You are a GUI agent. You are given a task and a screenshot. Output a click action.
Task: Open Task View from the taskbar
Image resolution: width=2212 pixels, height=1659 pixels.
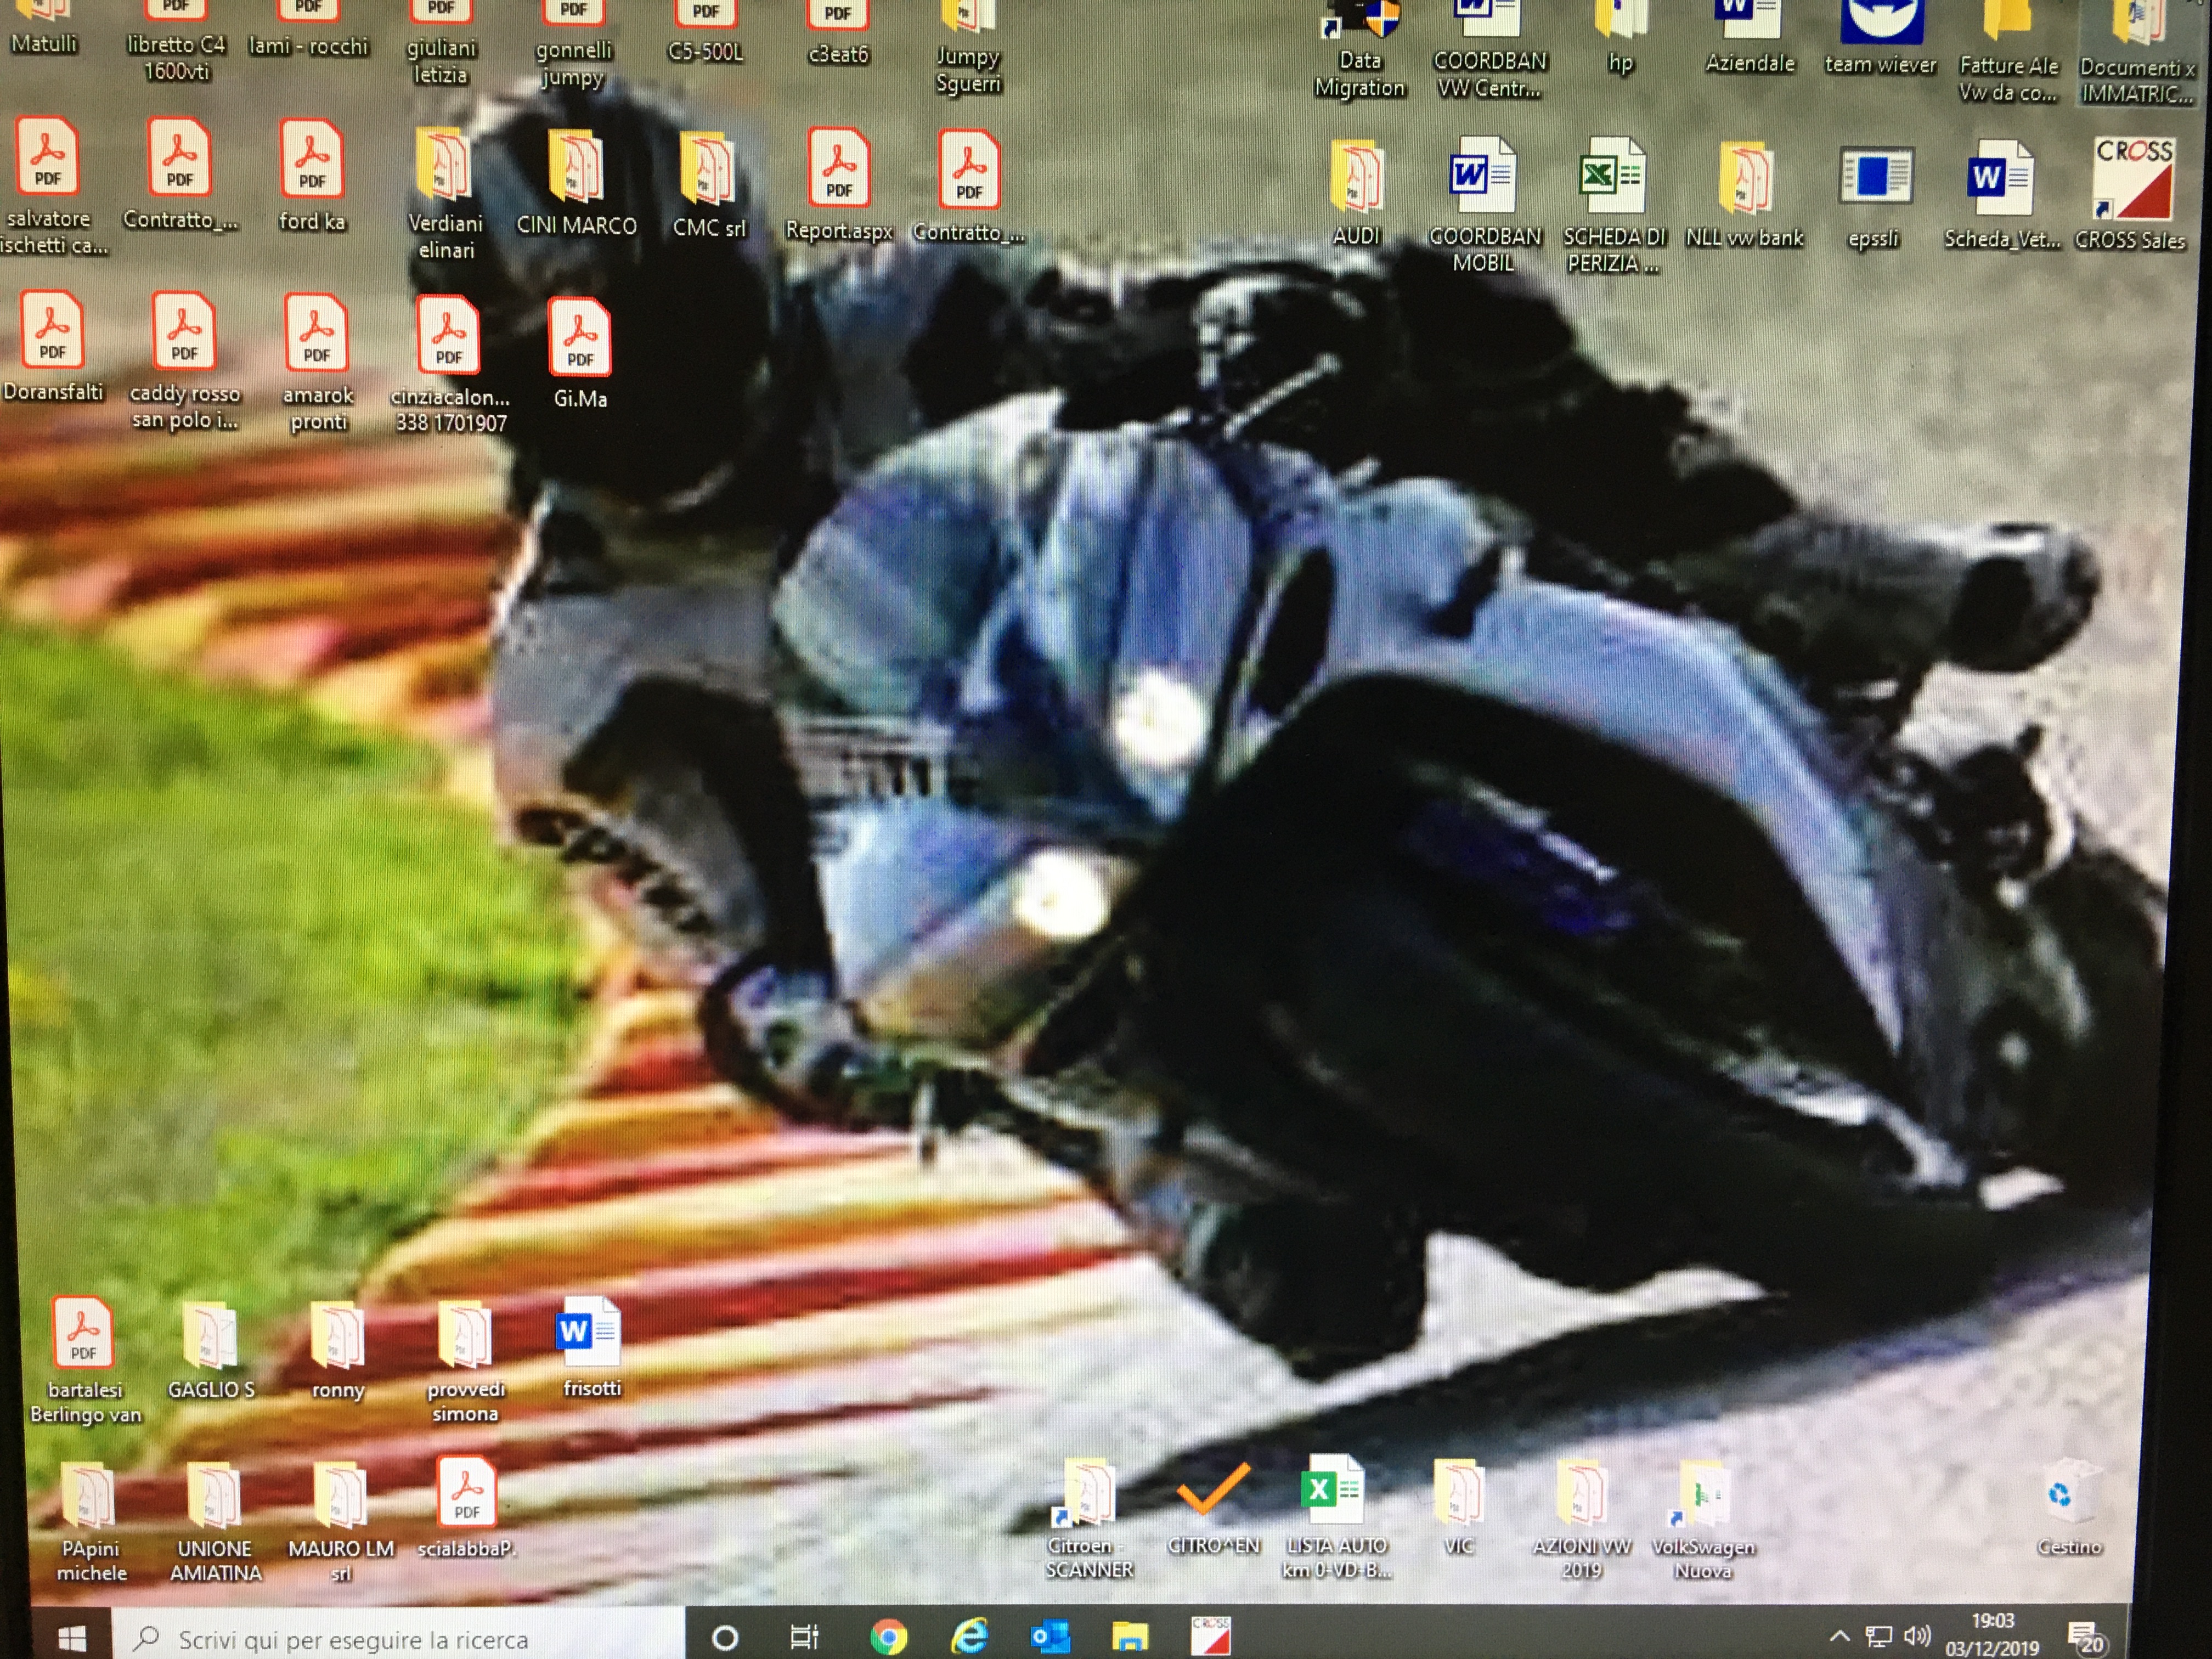[x=804, y=1637]
